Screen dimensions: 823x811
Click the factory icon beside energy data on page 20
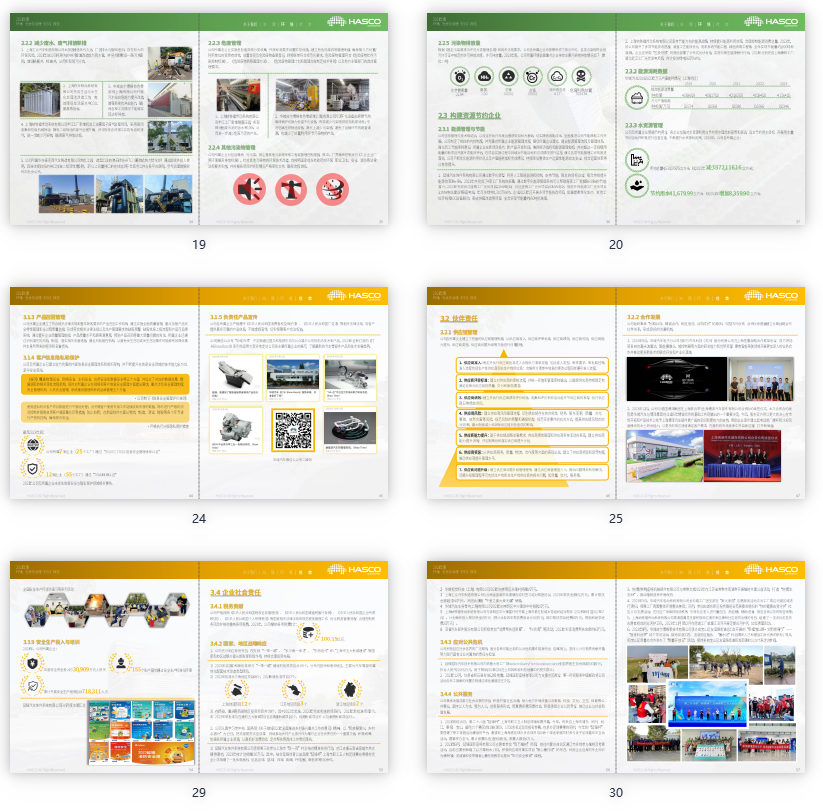coord(635,159)
